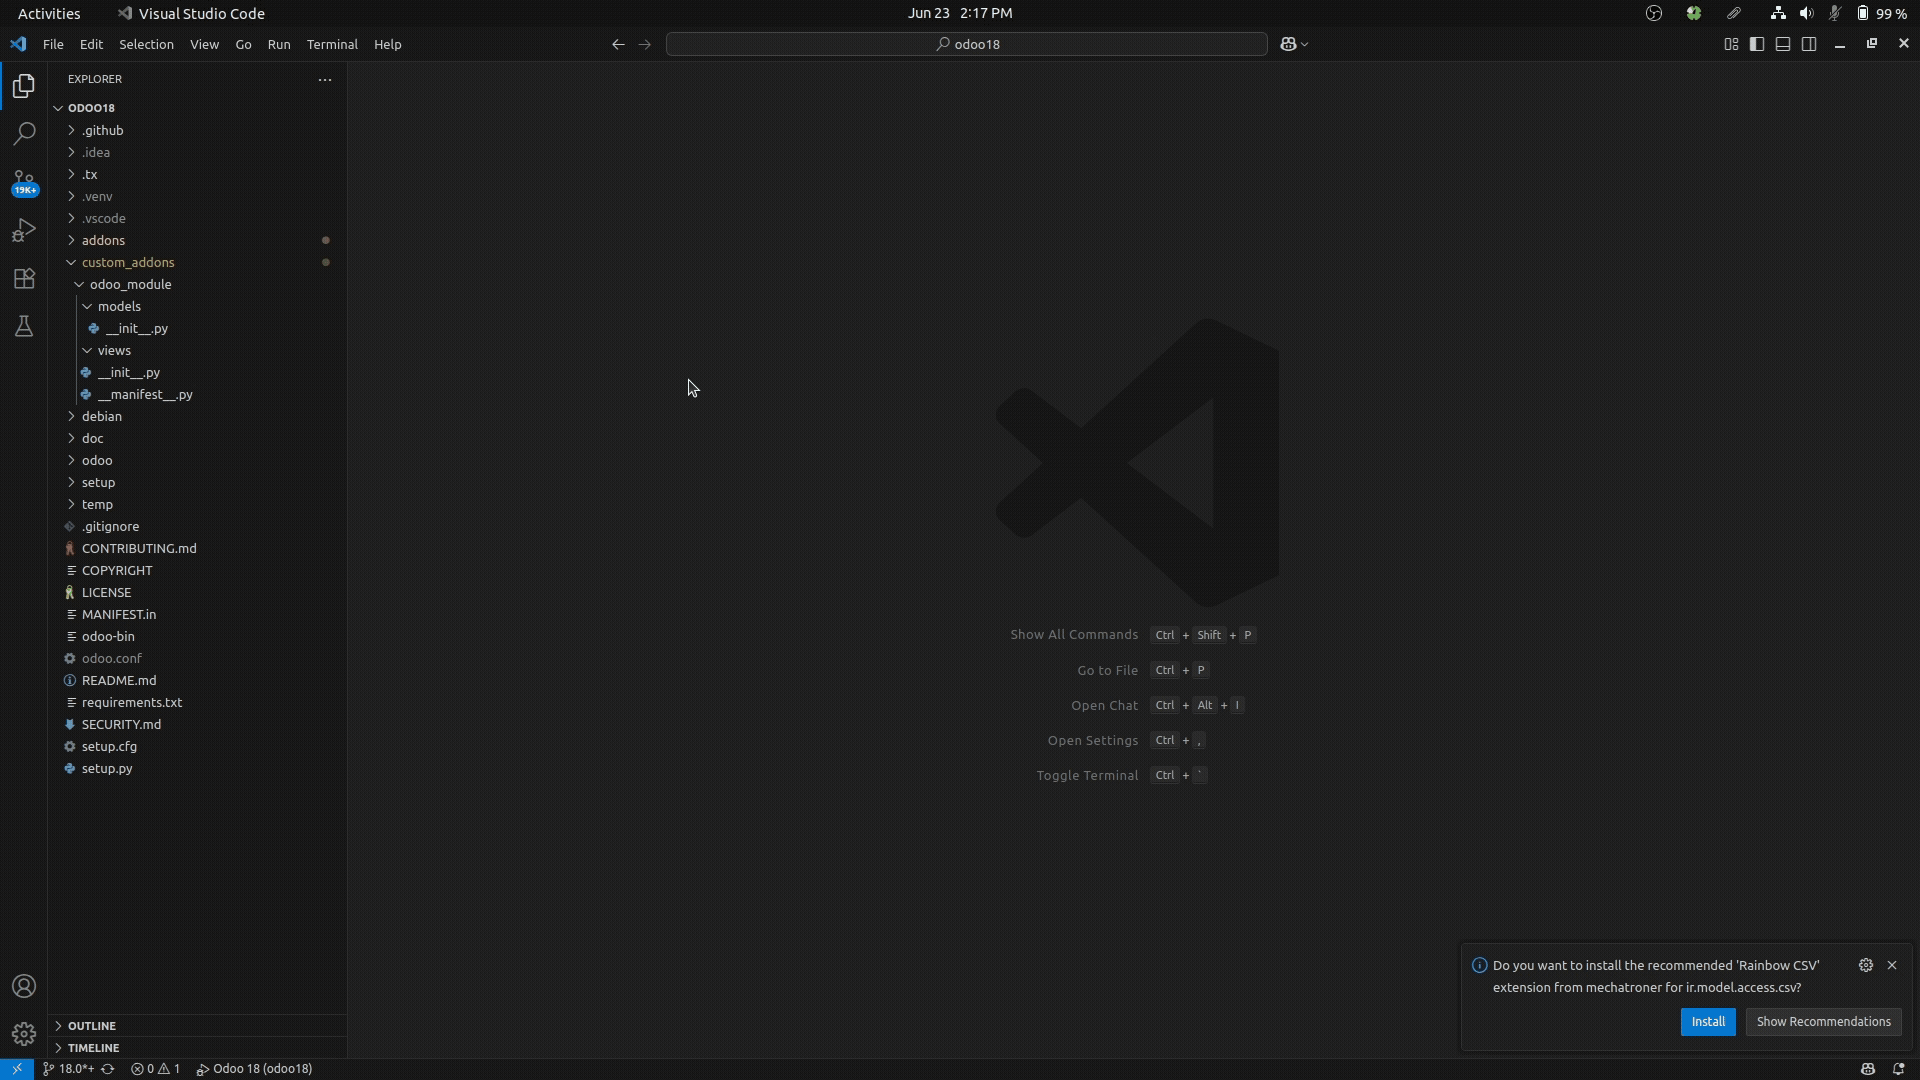
Task: Open the Testing flask view
Action: 24,326
